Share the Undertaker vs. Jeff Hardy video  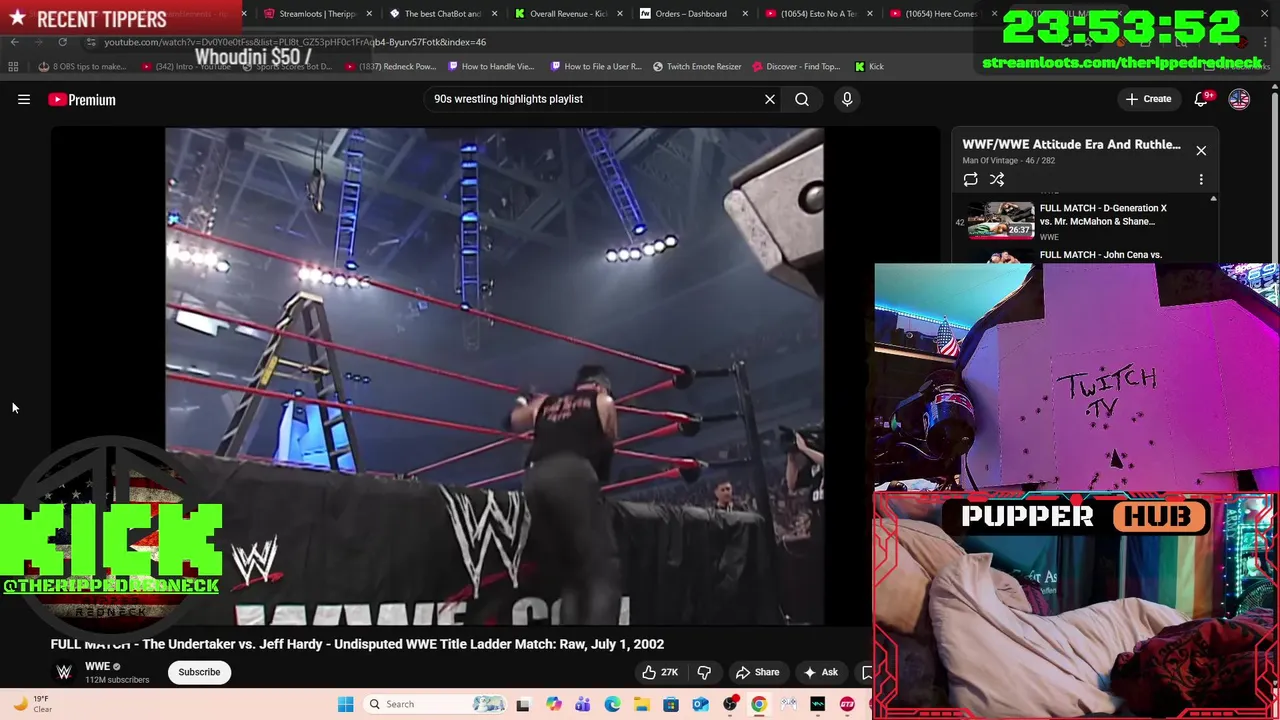[x=757, y=672]
